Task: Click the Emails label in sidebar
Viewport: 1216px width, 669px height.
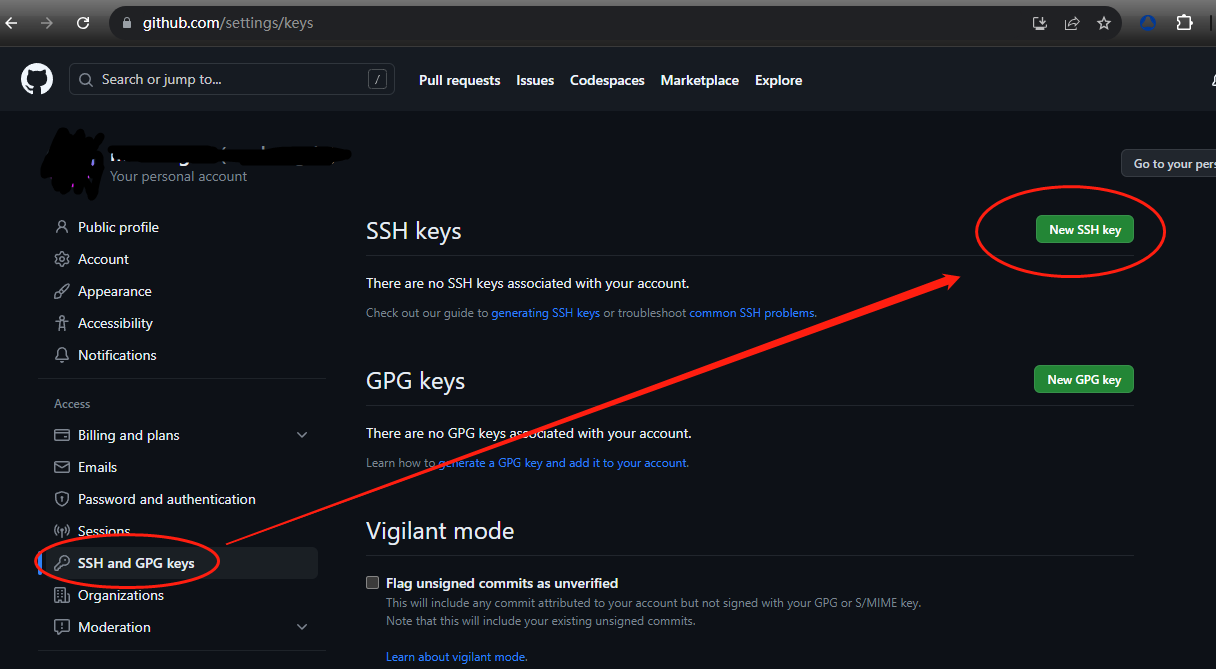Action: point(97,467)
